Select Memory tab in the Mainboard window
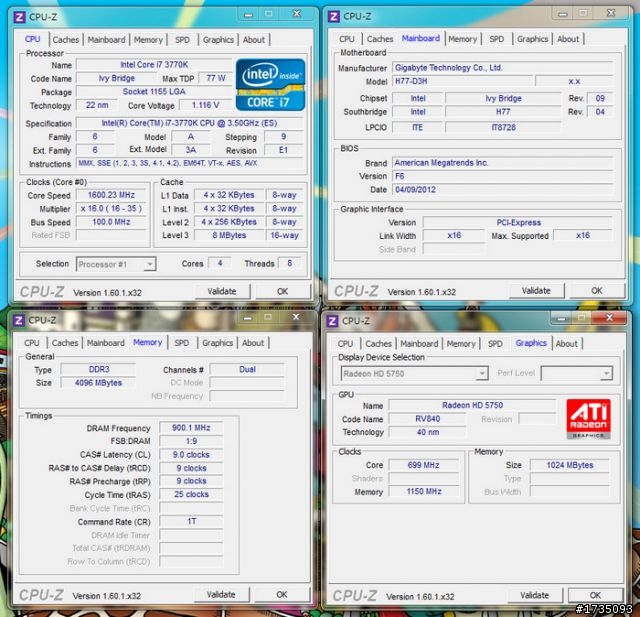Screen dimensions: 640x617 [x=463, y=39]
